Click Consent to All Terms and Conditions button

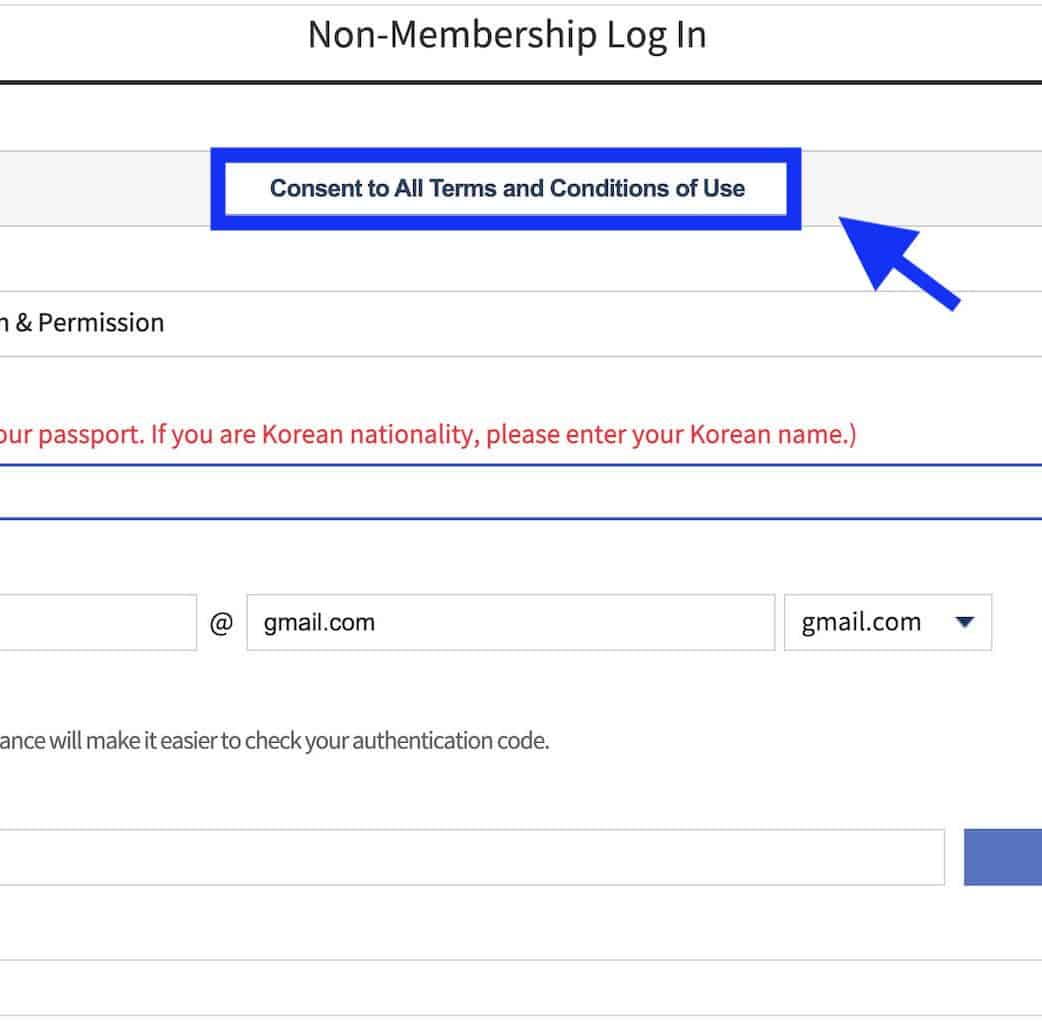pos(506,189)
